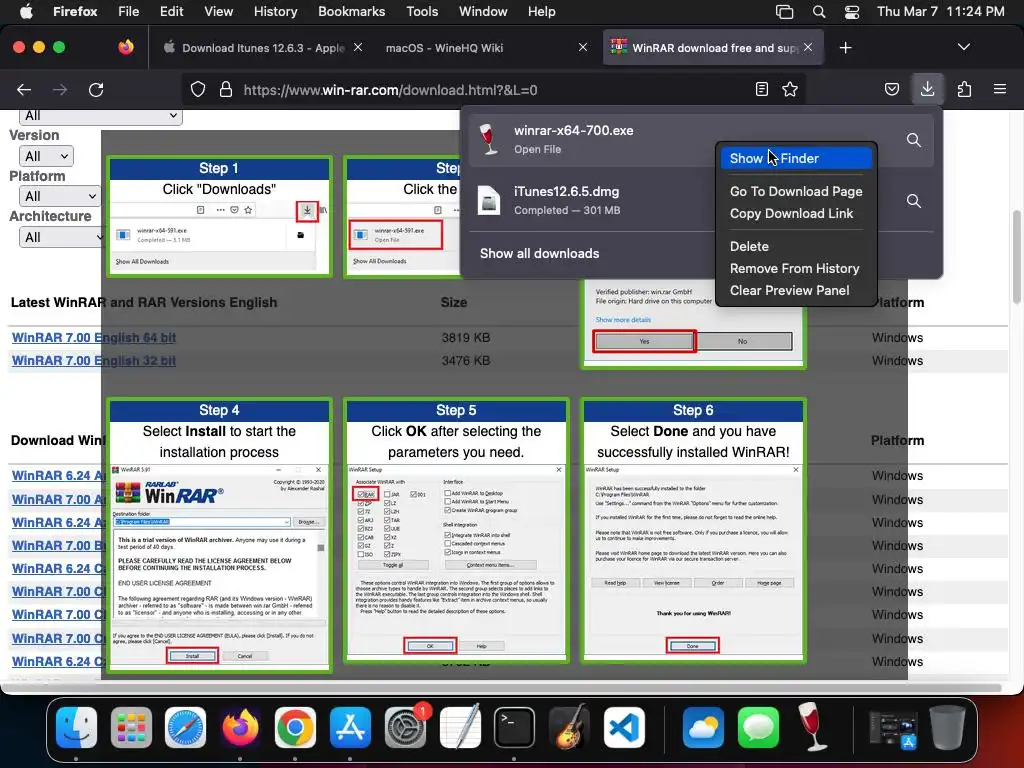Viewport: 1024px width, 768px height.
Task: Select Remove From History menu entry
Action: click(x=796, y=268)
